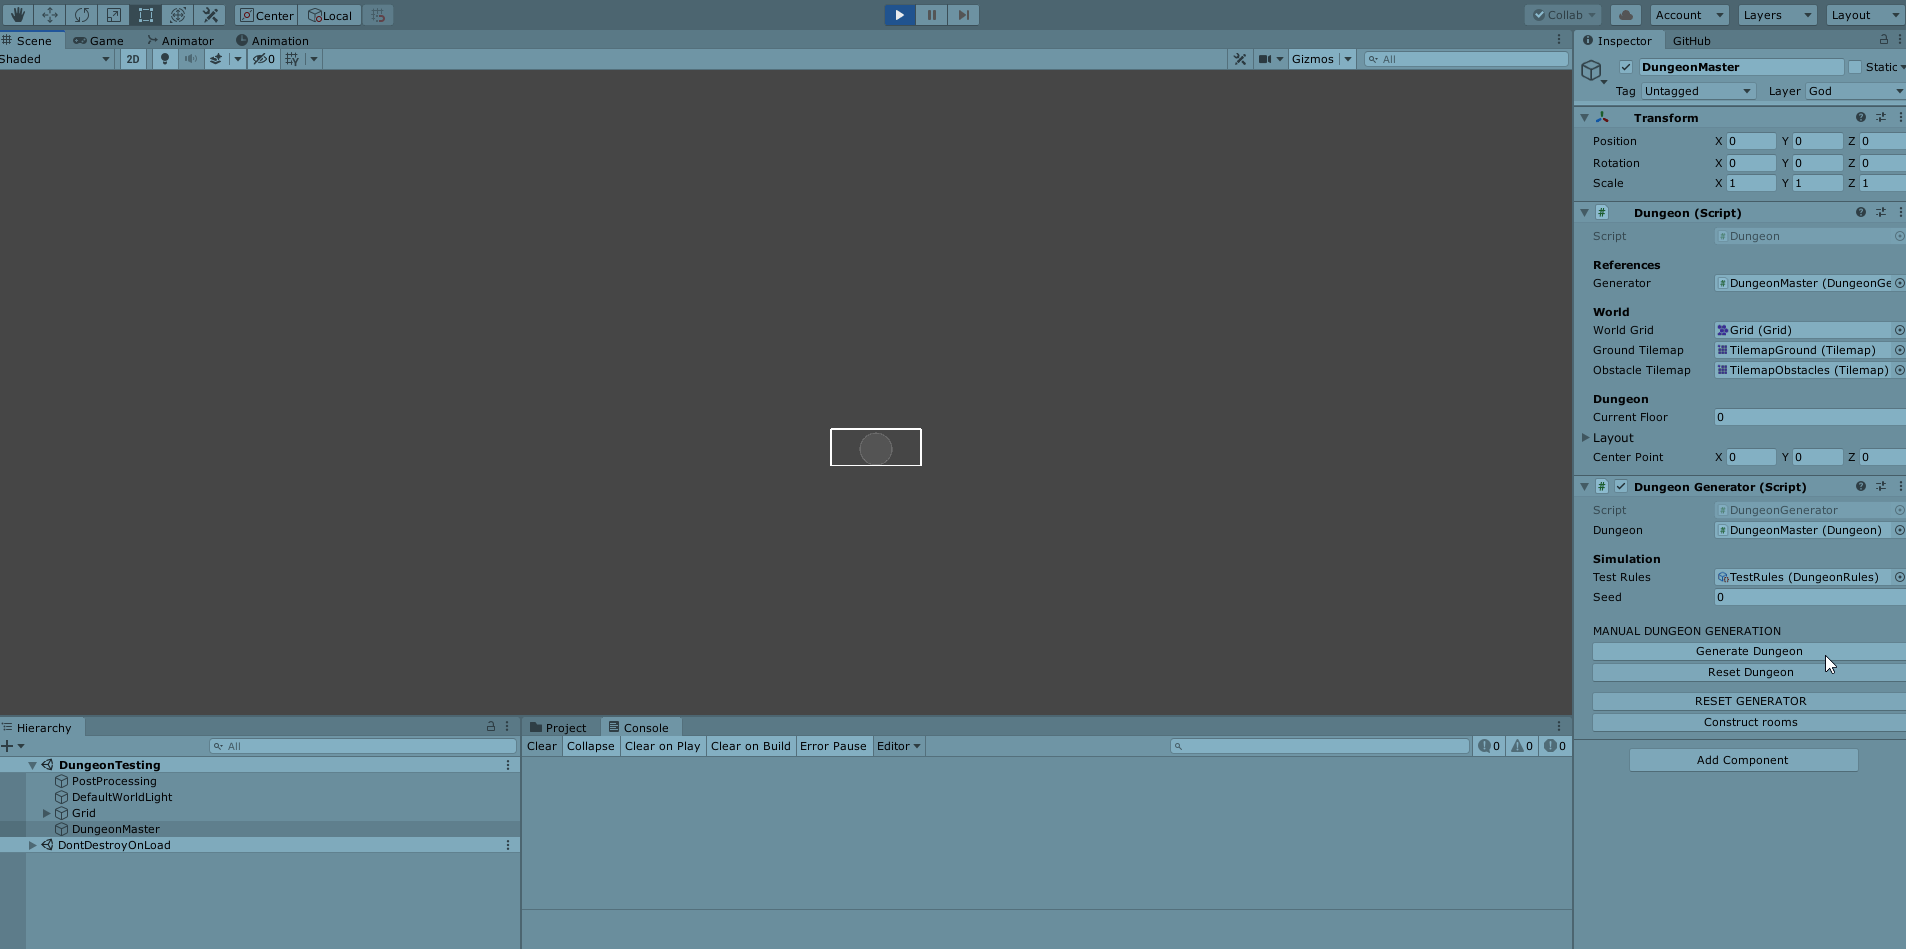Screen dimensions: 1906x949
Task: Open the console Editor dropdown
Action: [898, 746]
